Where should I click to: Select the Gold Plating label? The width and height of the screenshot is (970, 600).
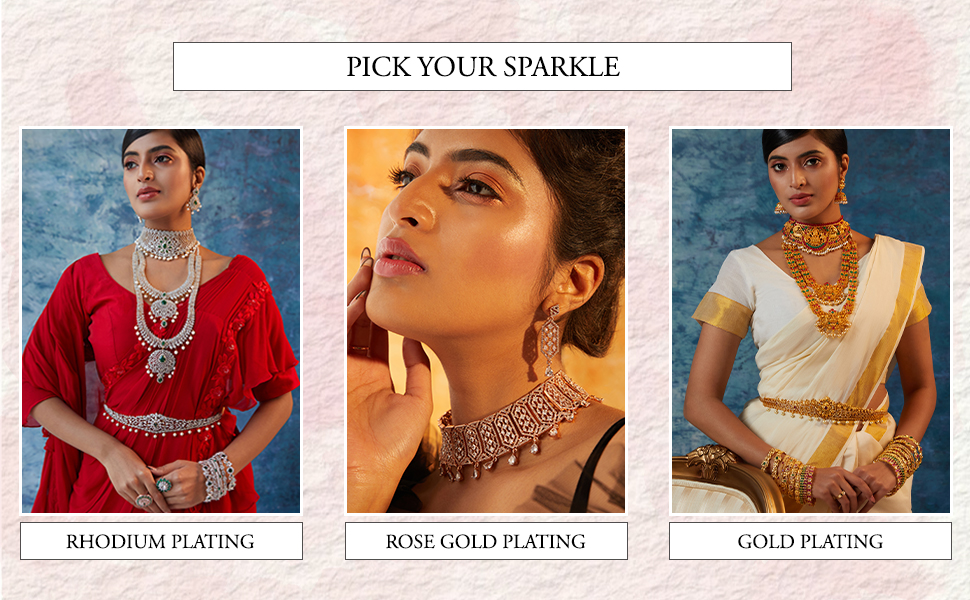pyautogui.click(x=810, y=541)
